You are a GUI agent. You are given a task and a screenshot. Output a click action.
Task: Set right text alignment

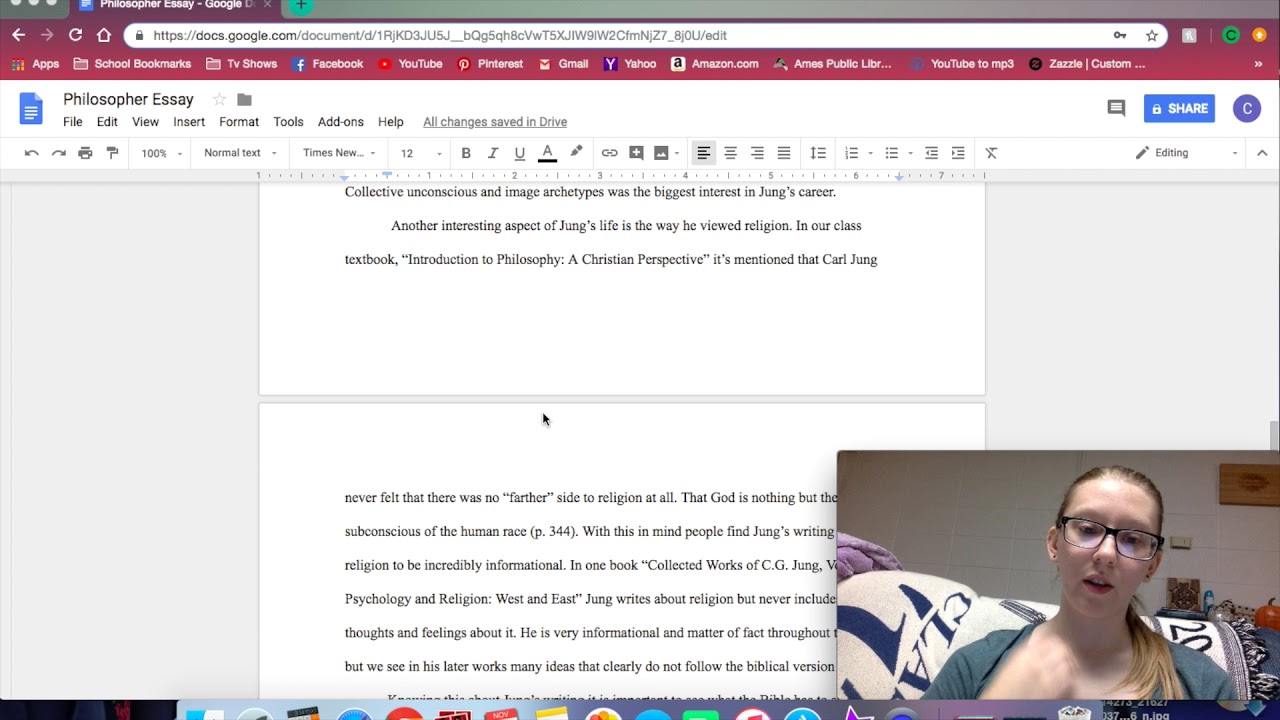point(757,153)
